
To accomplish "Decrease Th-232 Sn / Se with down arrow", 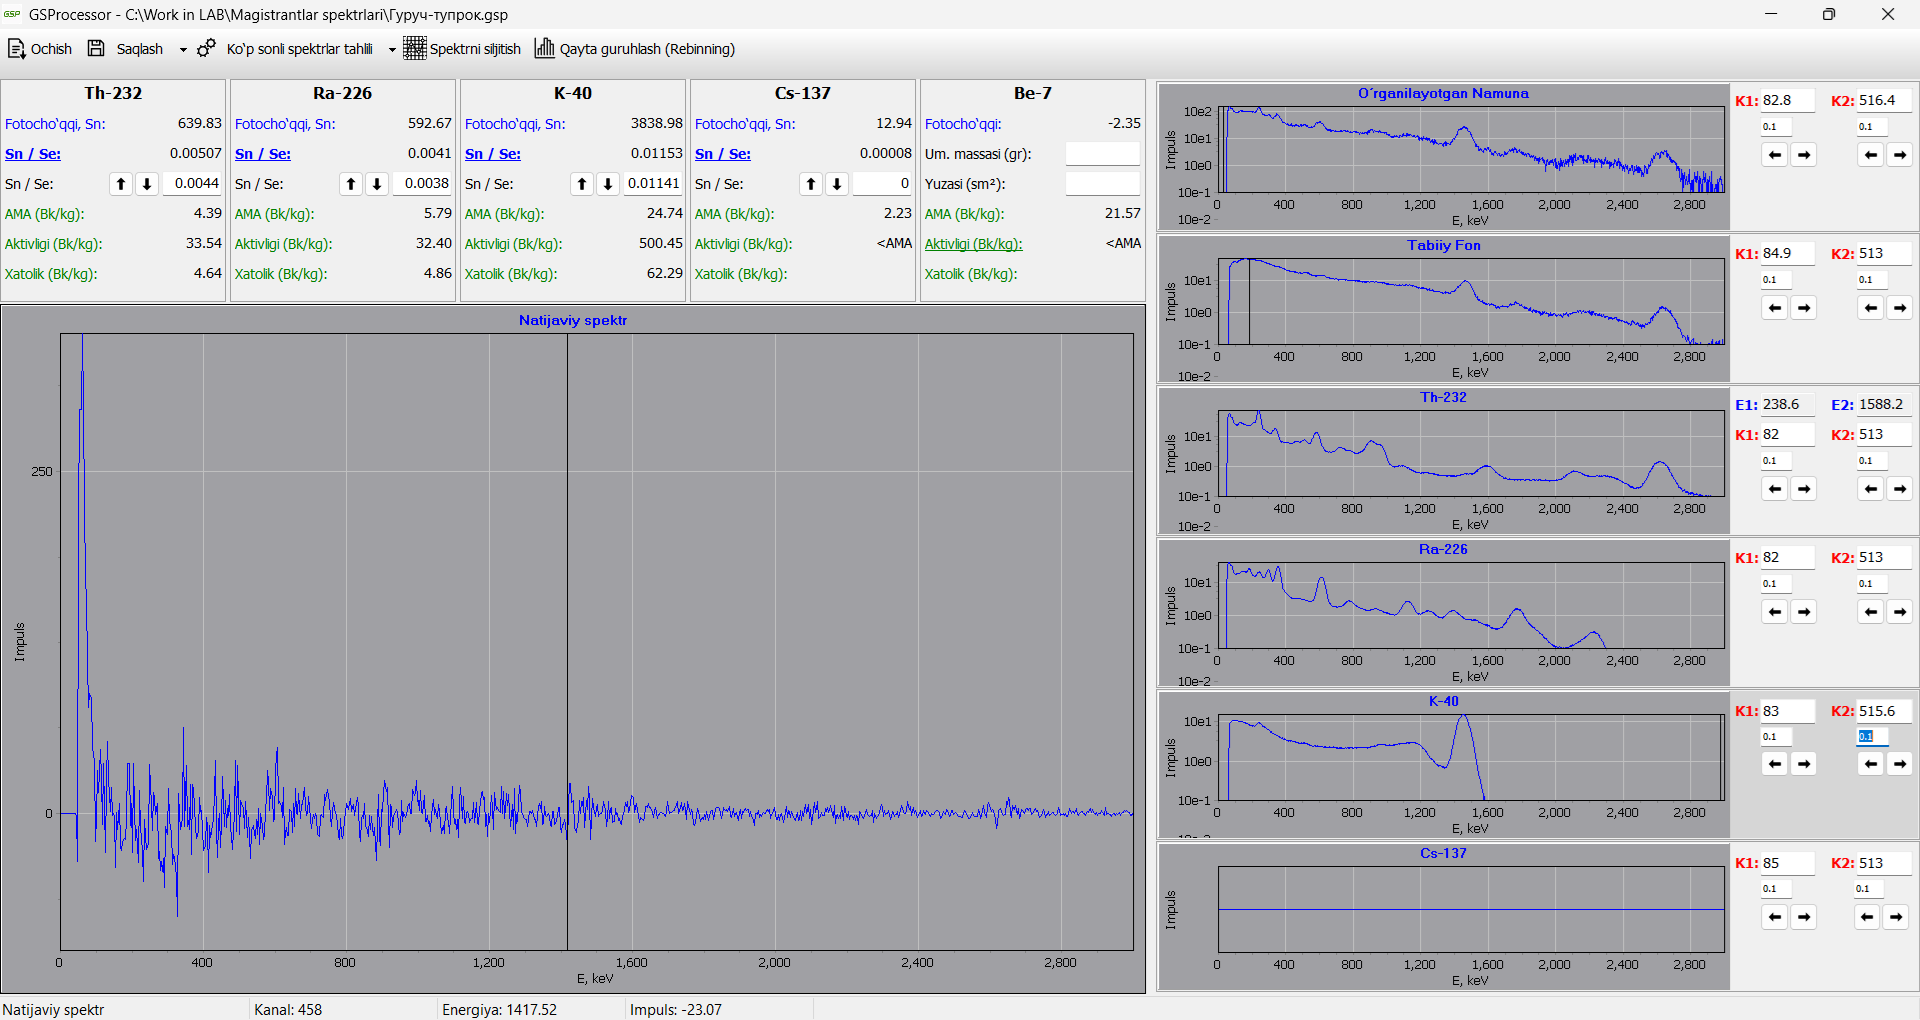I will point(147,184).
